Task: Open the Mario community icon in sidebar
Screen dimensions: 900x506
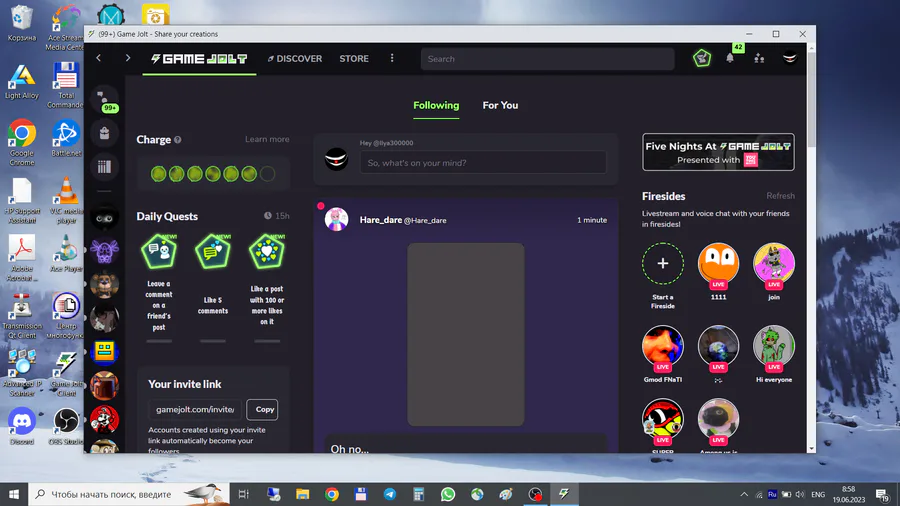Action: pos(104,419)
